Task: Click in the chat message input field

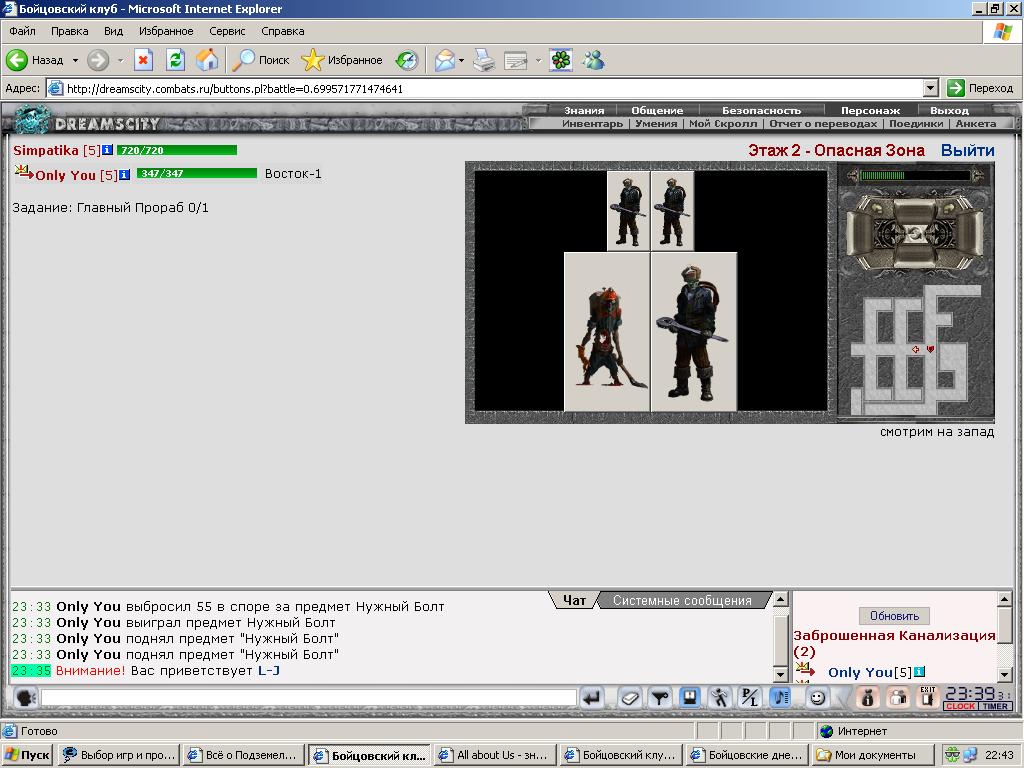Action: point(308,698)
